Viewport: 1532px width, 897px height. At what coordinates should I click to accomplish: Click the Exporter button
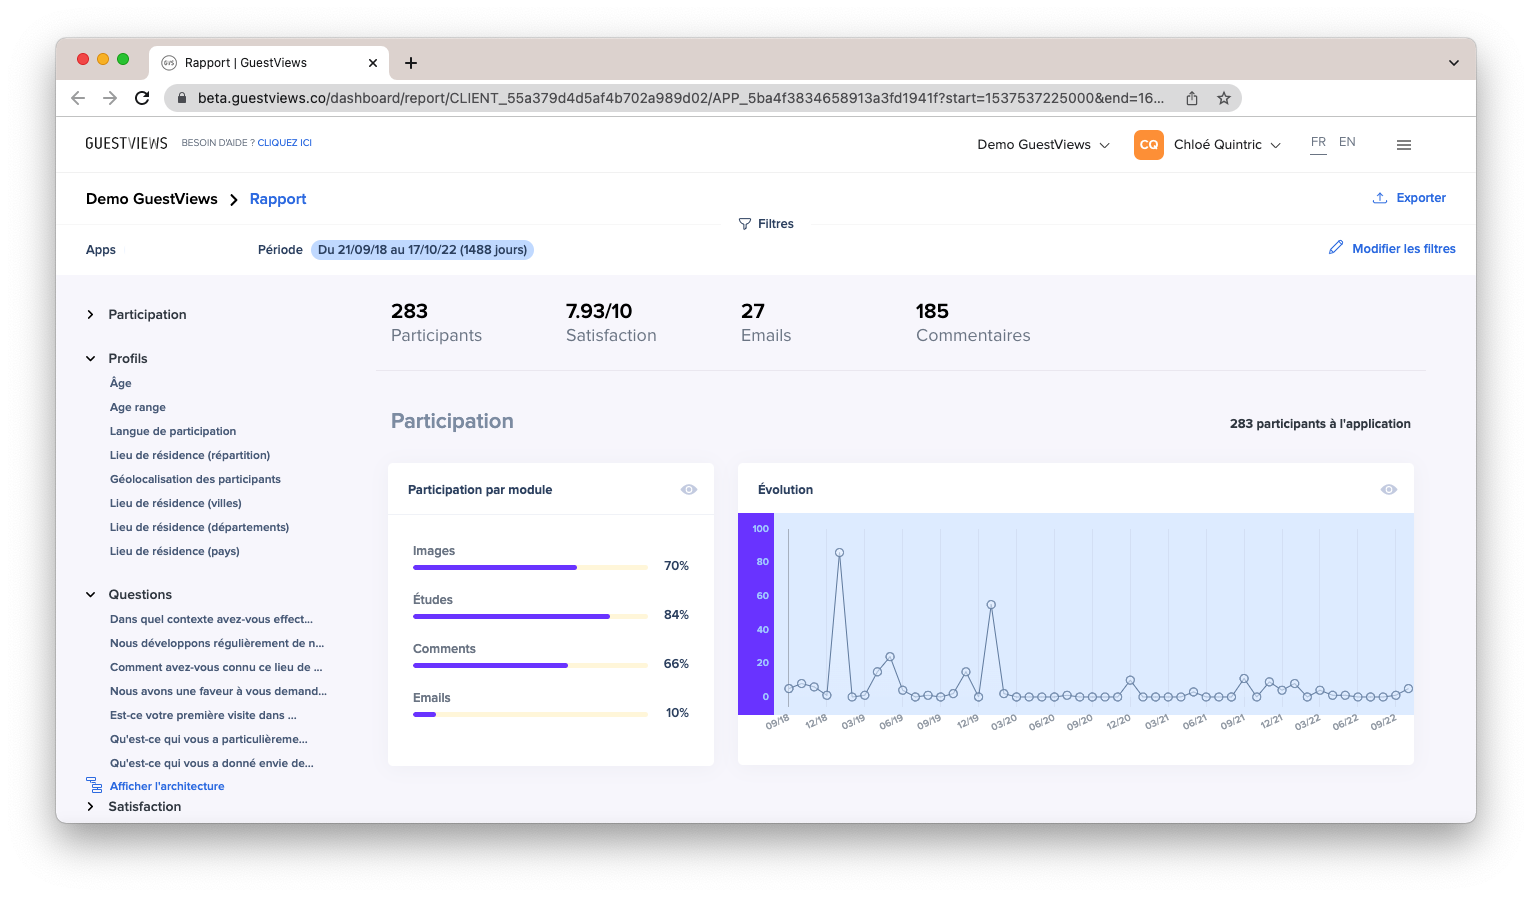(x=1410, y=198)
